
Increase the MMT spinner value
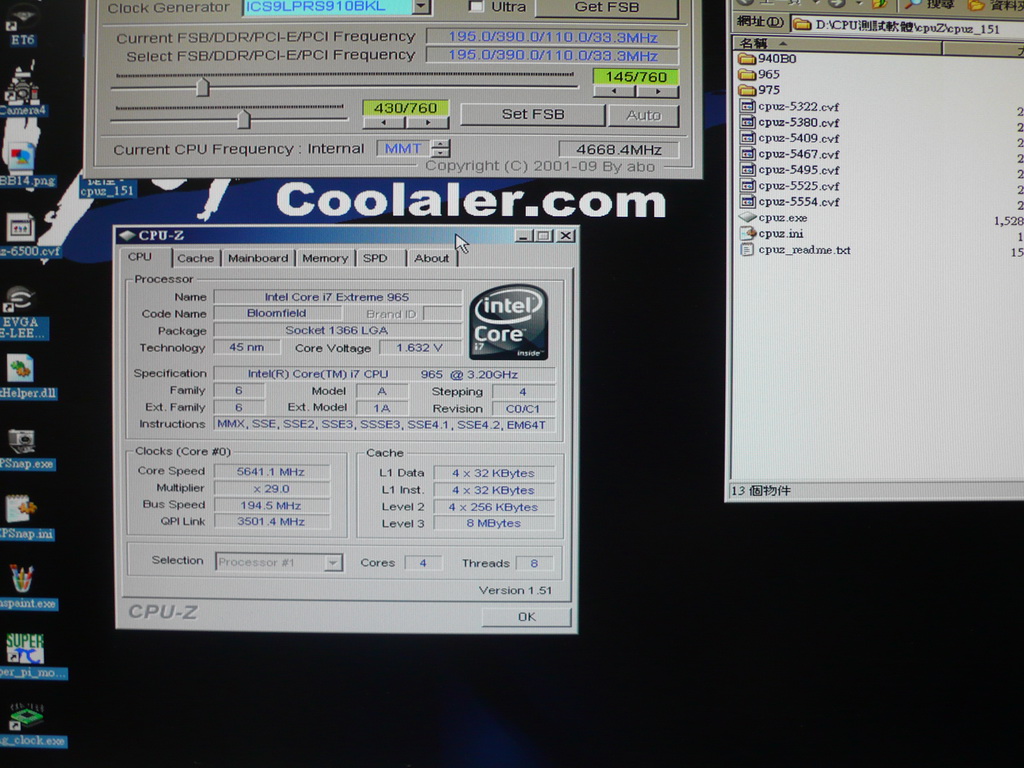[442, 144]
